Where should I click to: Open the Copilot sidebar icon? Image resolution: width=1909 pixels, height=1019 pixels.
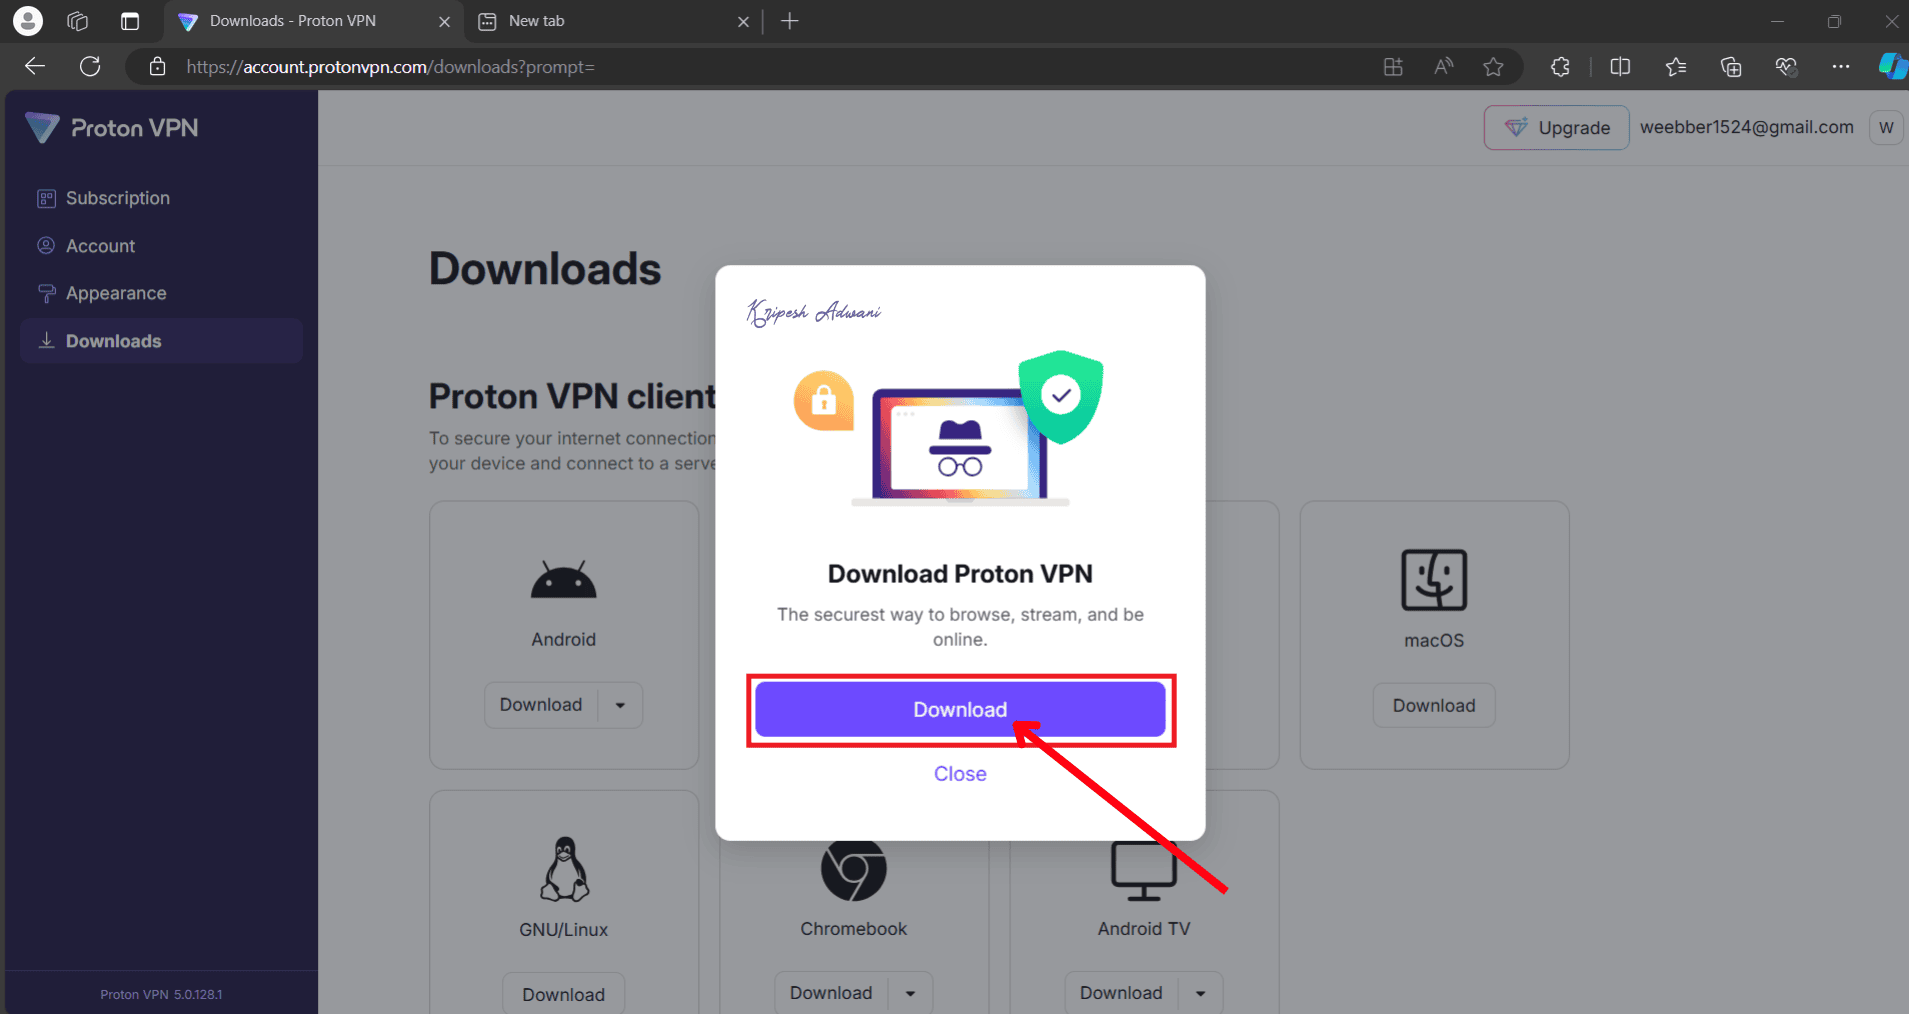1891,67
